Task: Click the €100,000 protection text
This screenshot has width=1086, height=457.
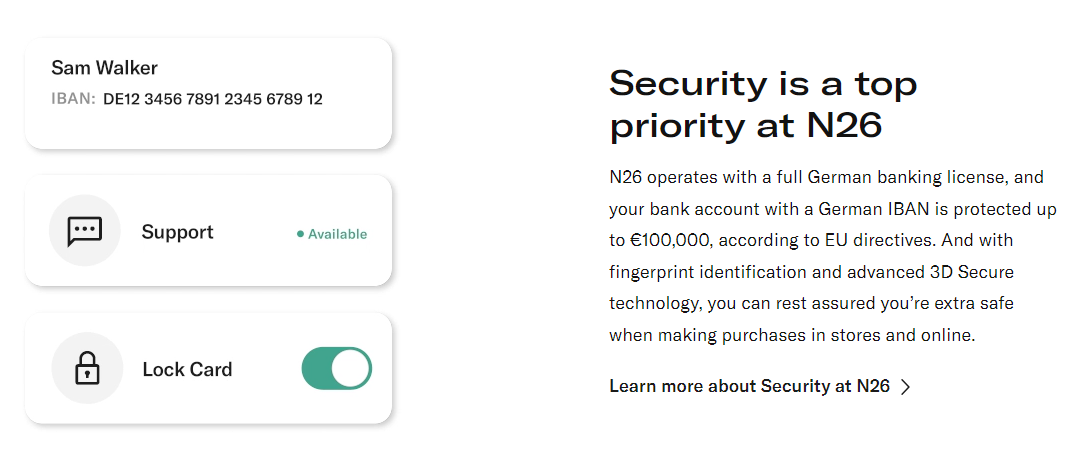Action: pos(668,240)
